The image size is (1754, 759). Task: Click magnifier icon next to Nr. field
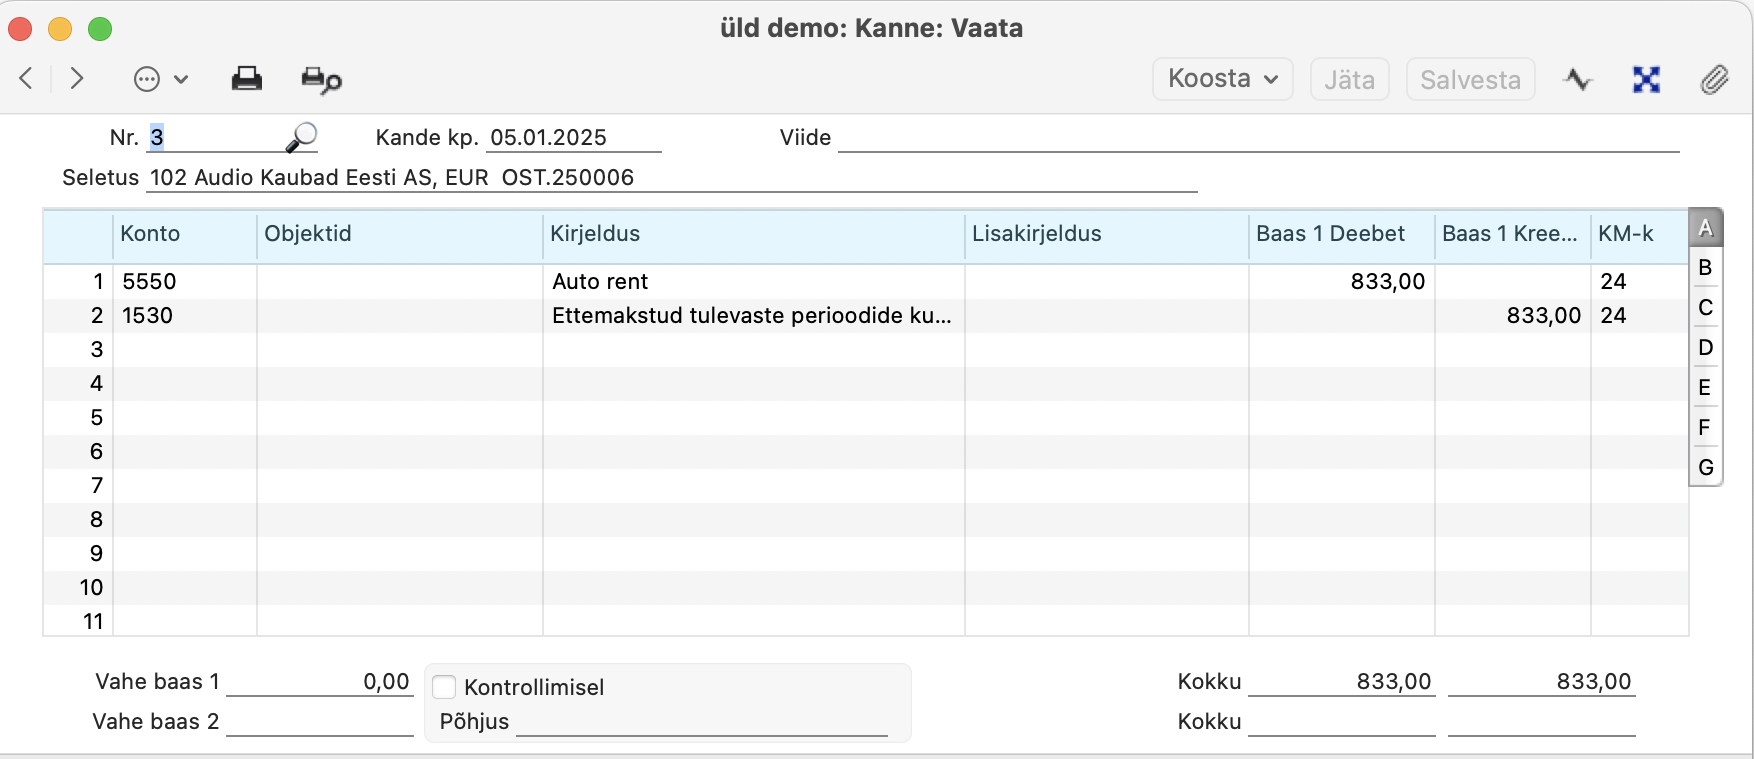tap(301, 137)
